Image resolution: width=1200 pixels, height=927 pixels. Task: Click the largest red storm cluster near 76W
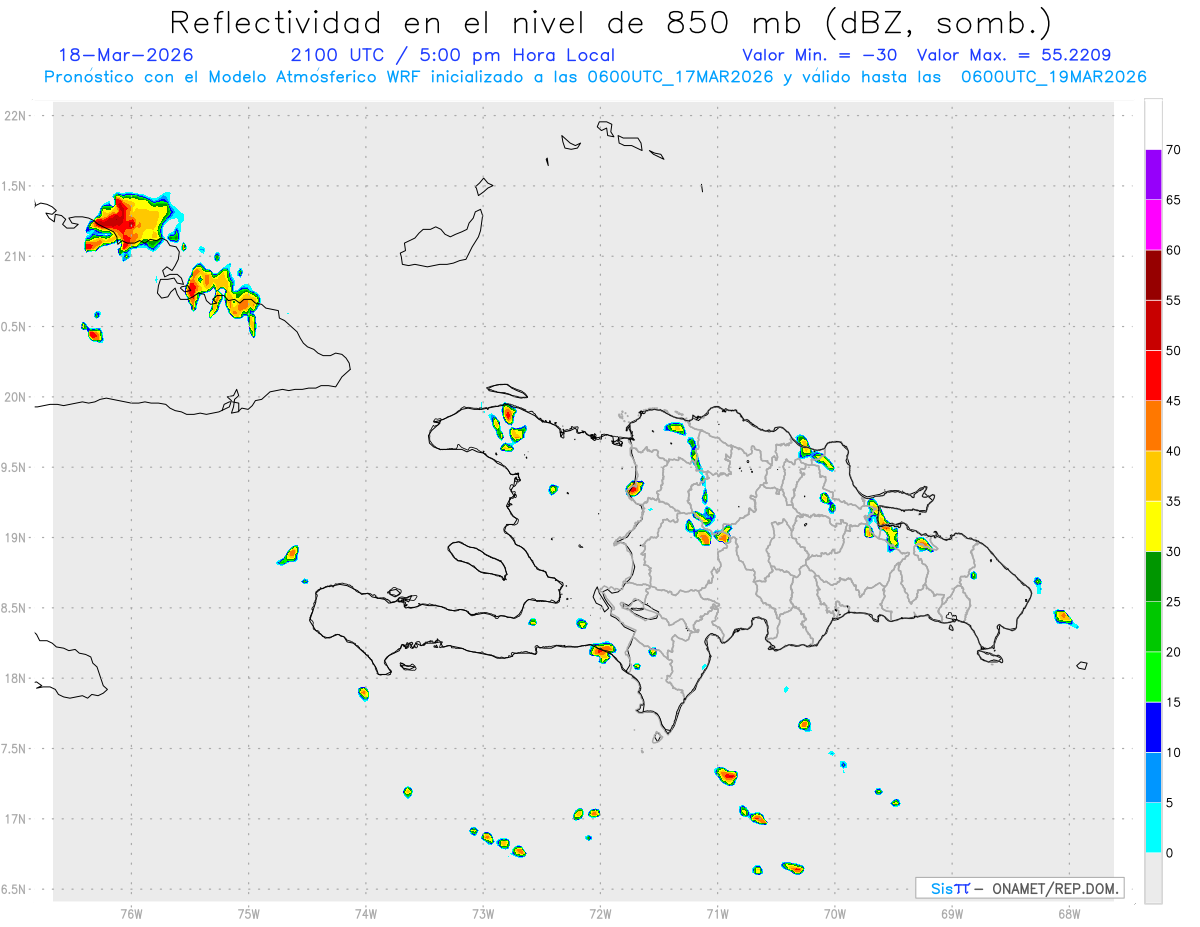pos(132,222)
